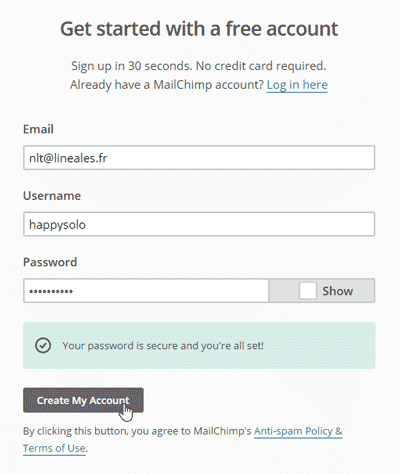400x474 pixels.
Task: Click the 'Get started with a free account' heading
Action: (x=199, y=29)
